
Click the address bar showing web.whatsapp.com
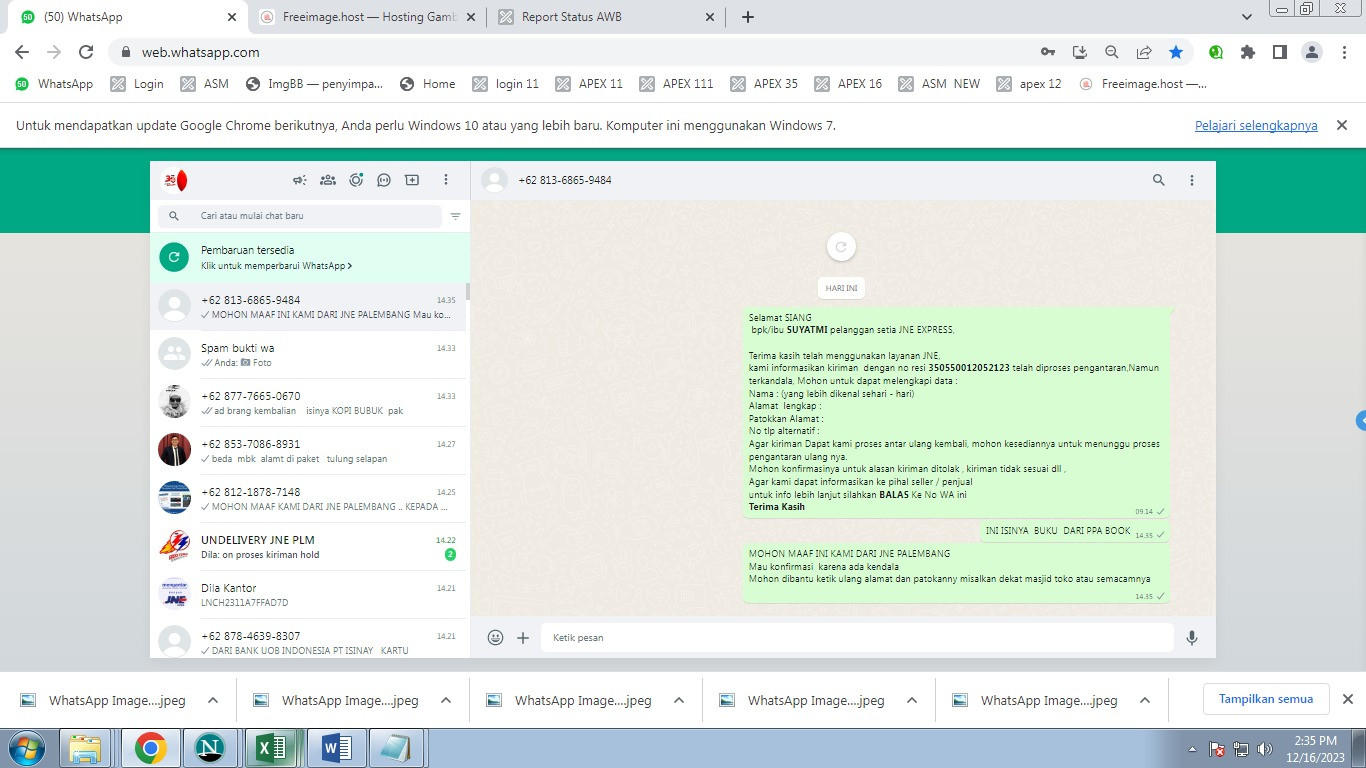click(570, 52)
